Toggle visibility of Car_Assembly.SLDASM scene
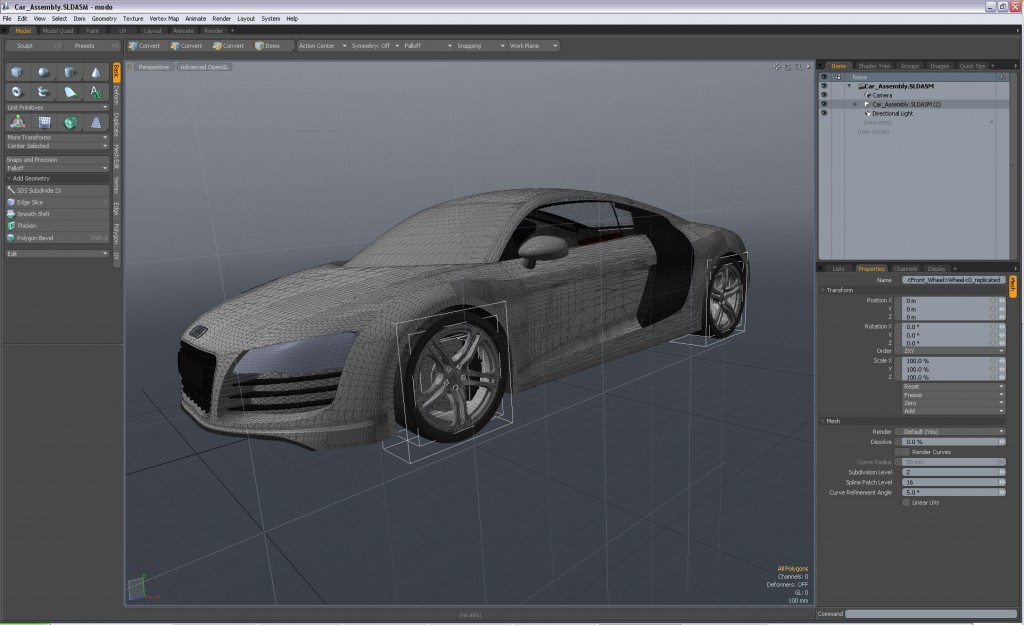 (x=824, y=86)
